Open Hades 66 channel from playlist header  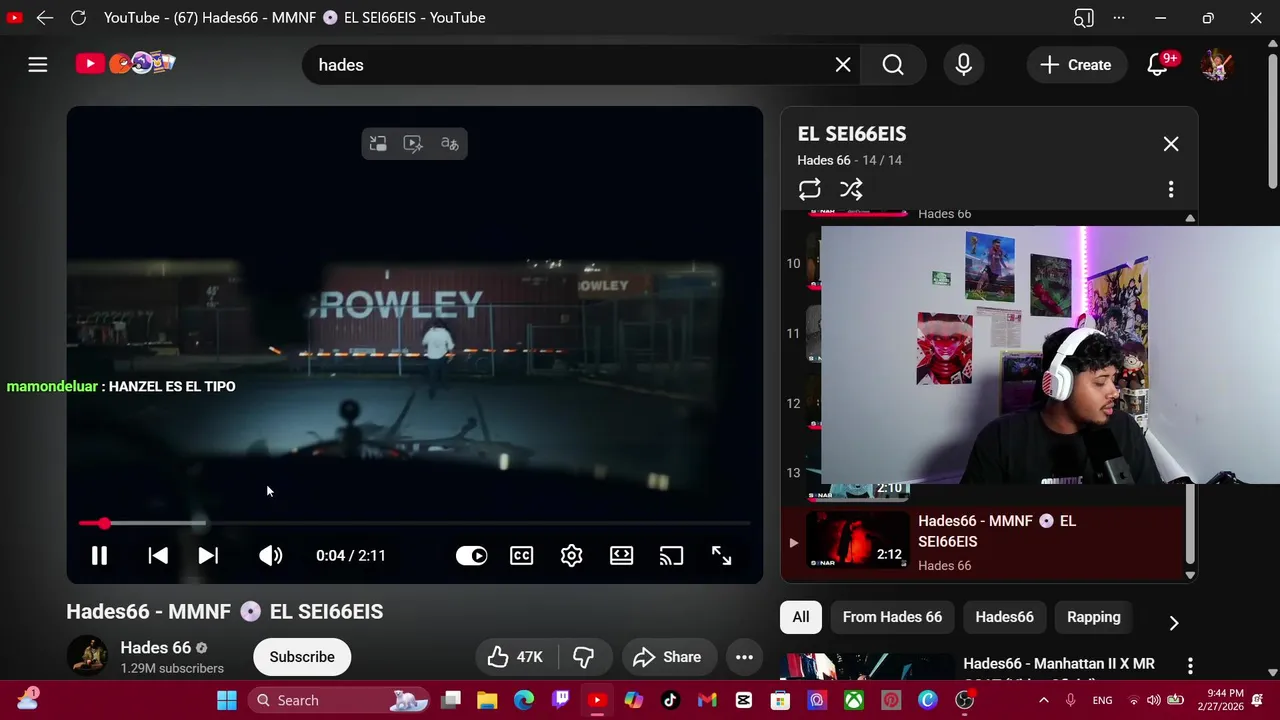(x=824, y=160)
